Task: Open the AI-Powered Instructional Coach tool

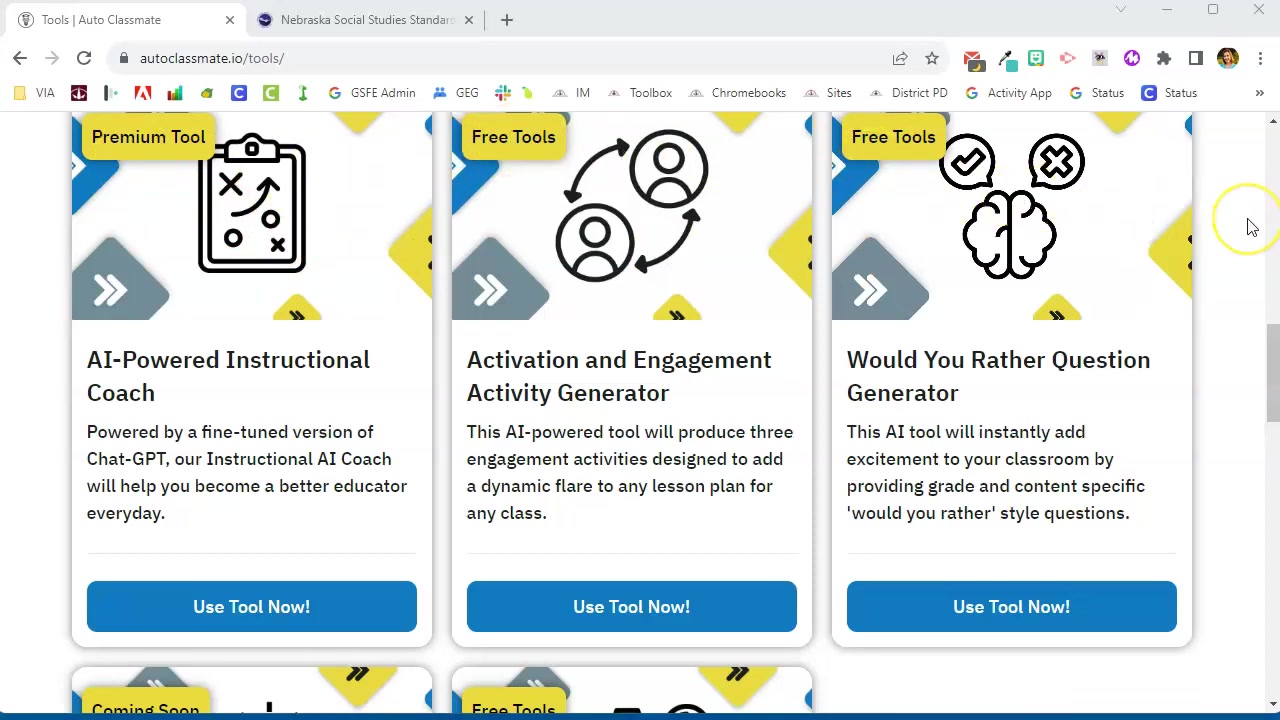Action: 251,606
